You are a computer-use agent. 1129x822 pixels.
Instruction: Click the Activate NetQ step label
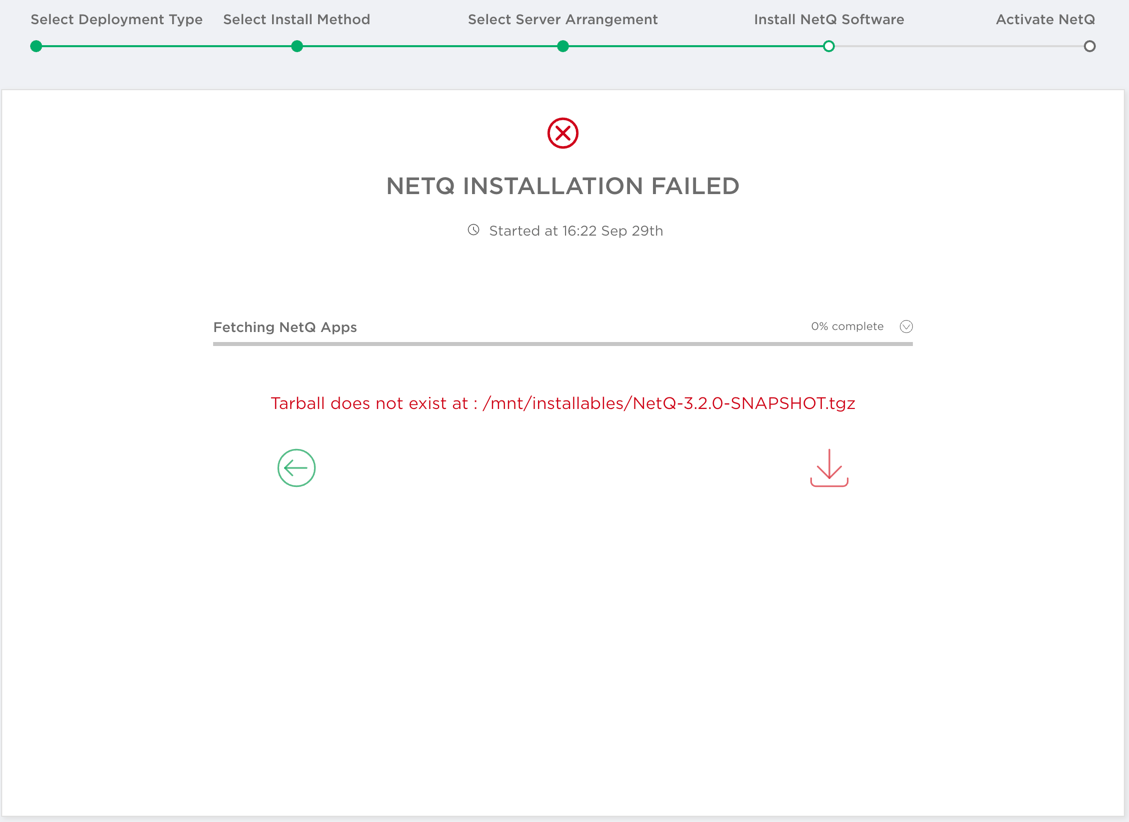tap(1045, 20)
